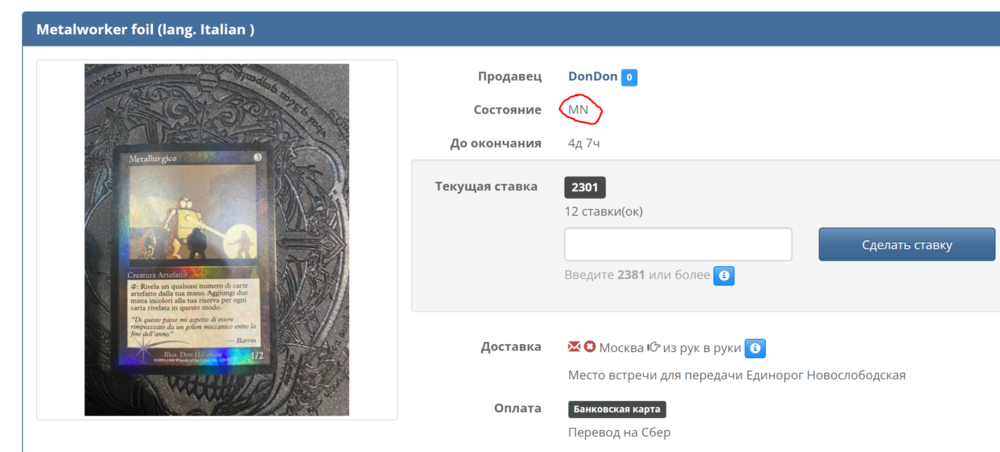
Task: Click the hand-to-hand pointing icon
Action: [653, 347]
